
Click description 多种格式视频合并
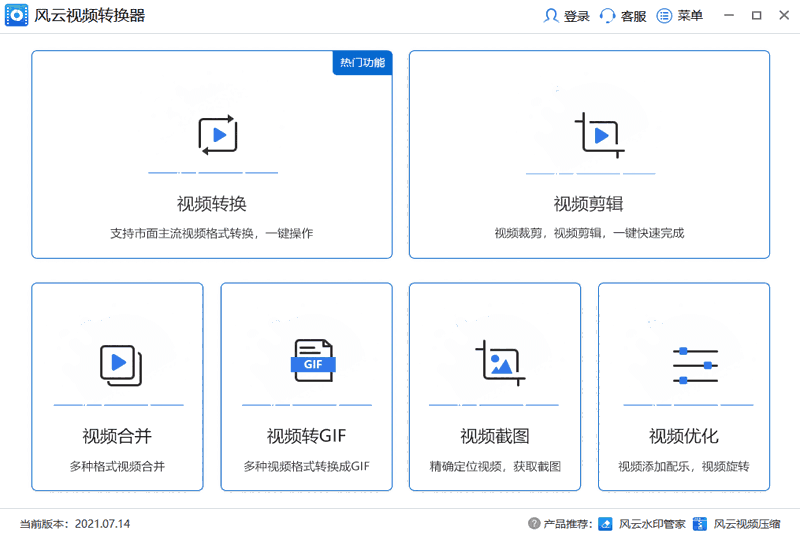[117, 466]
